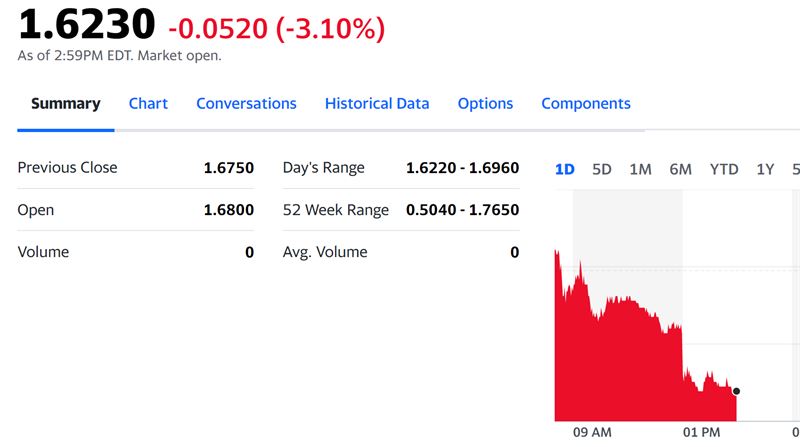800x447 pixels.
Task: Click the current price 1.6230 heading
Action: coord(87,24)
